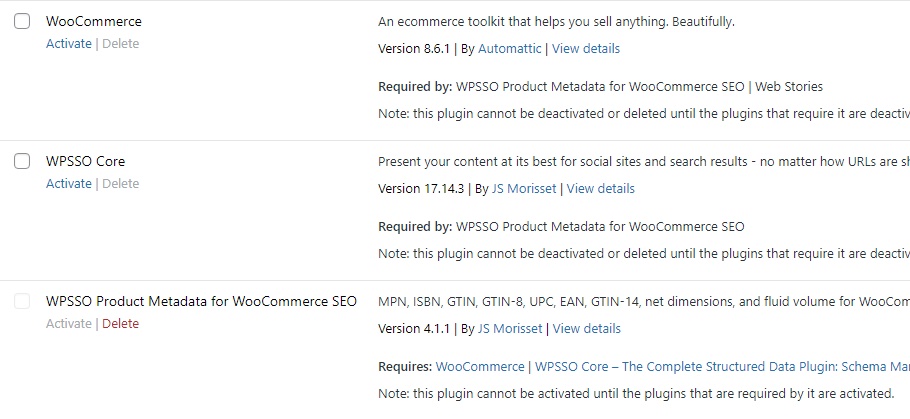This screenshot has width=910, height=419.
Task: Click greyed Activate under WPSSO Product Metadata
Action: click(x=68, y=324)
